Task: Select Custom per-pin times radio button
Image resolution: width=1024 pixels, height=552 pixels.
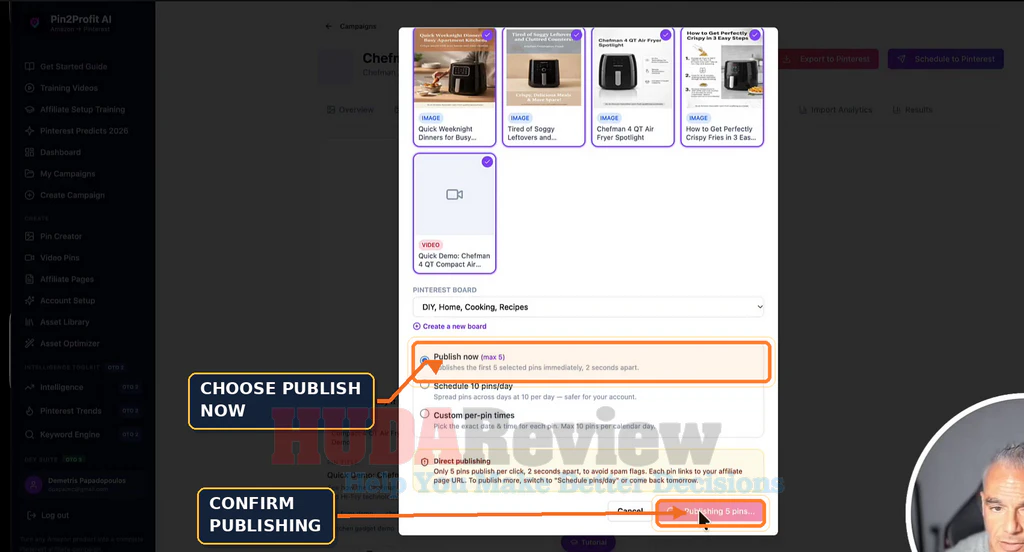Action: pos(424,414)
